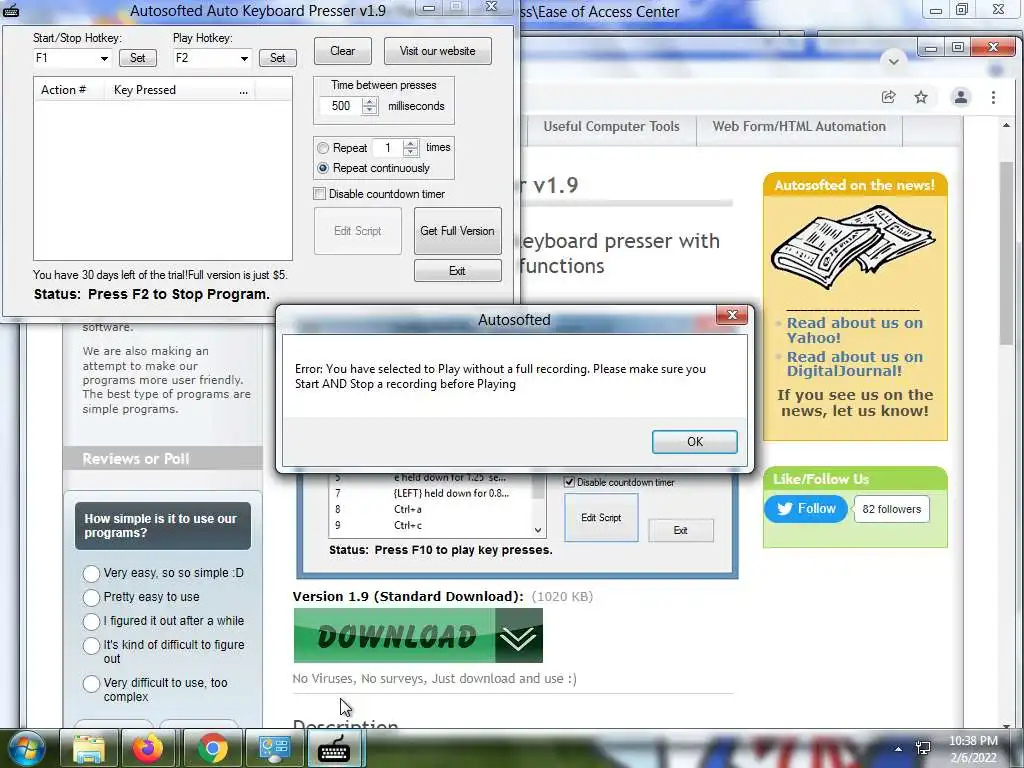1024x768 pixels.
Task: Open Chrome three-dot menu
Action: point(993,97)
